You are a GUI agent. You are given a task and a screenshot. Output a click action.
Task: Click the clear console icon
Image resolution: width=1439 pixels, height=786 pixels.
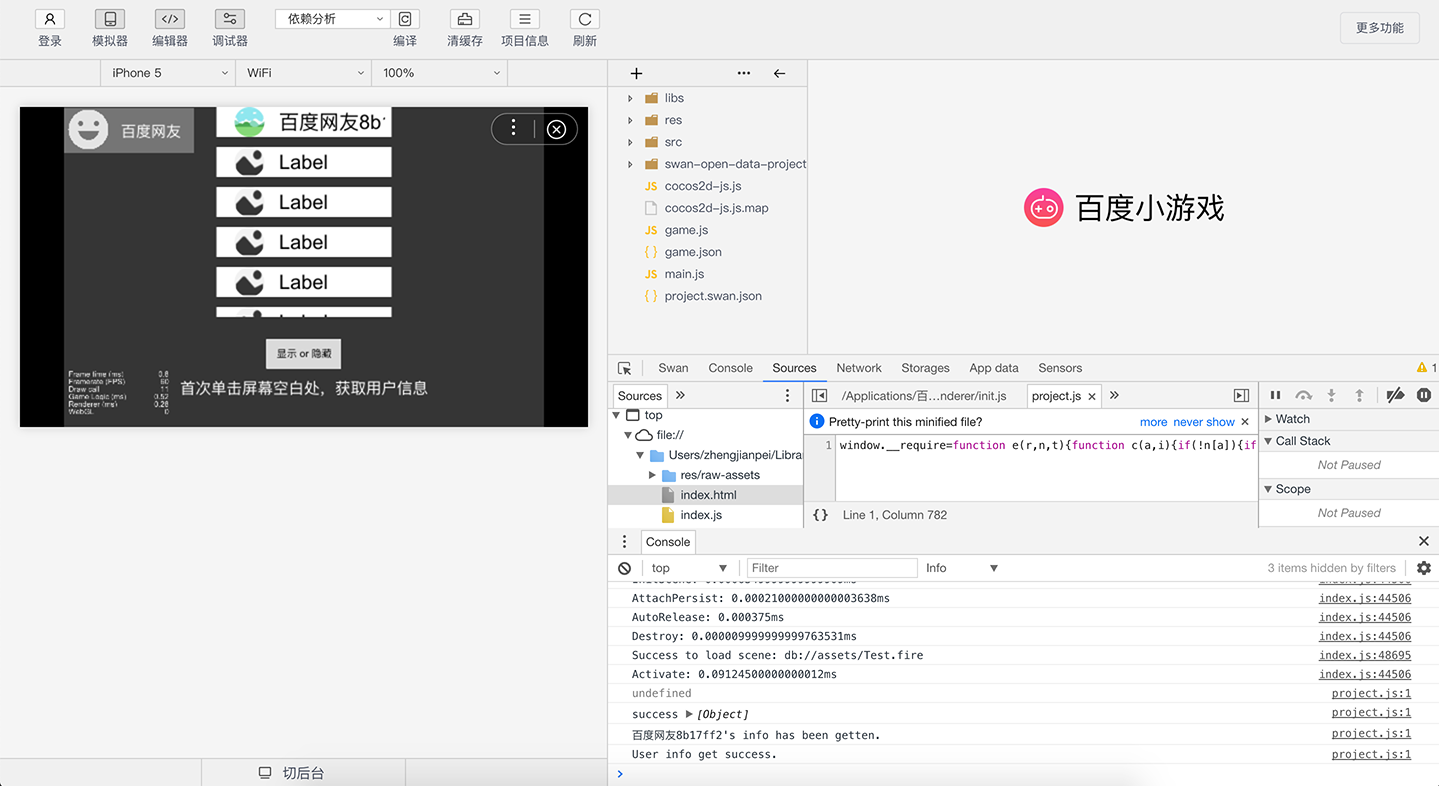pyautogui.click(x=625, y=568)
